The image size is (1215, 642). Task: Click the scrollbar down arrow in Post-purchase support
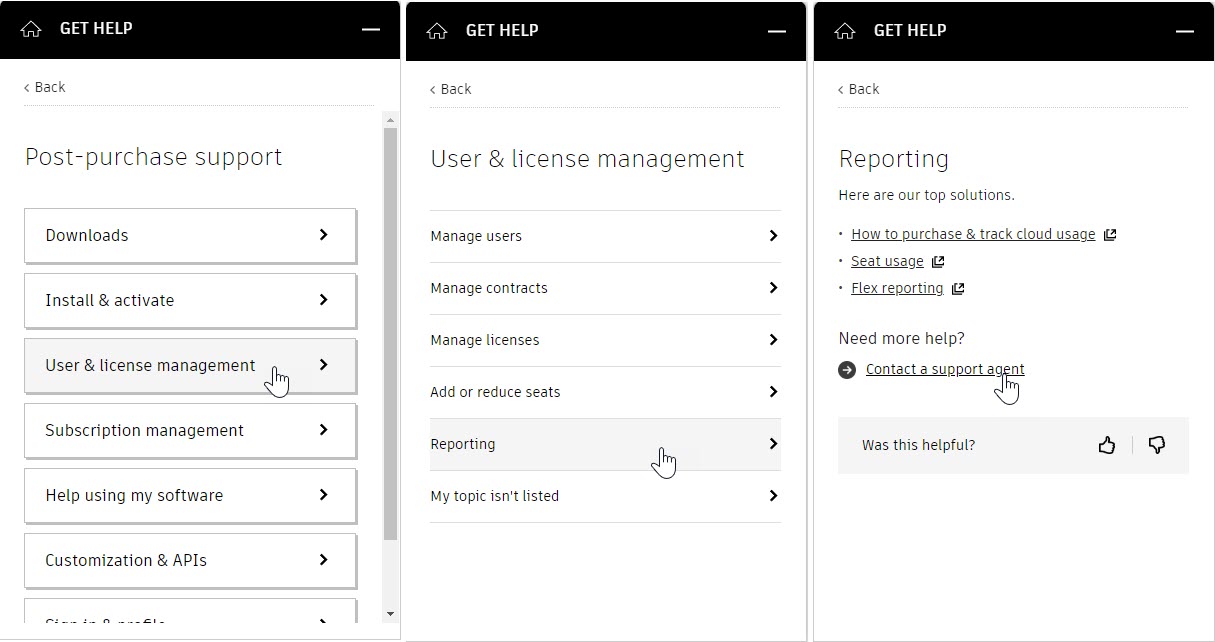coord(390,613)
